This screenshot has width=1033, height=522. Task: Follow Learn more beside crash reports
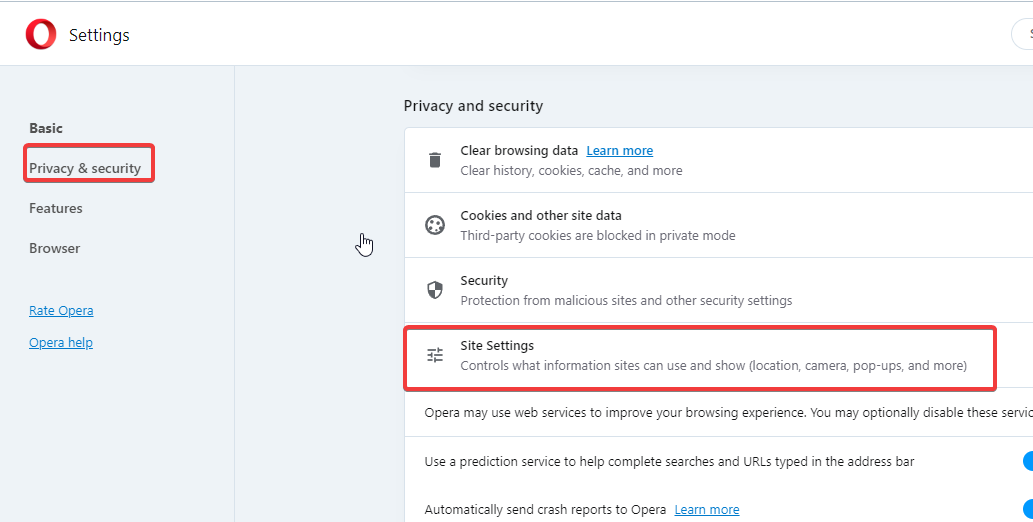pos(707,509)
